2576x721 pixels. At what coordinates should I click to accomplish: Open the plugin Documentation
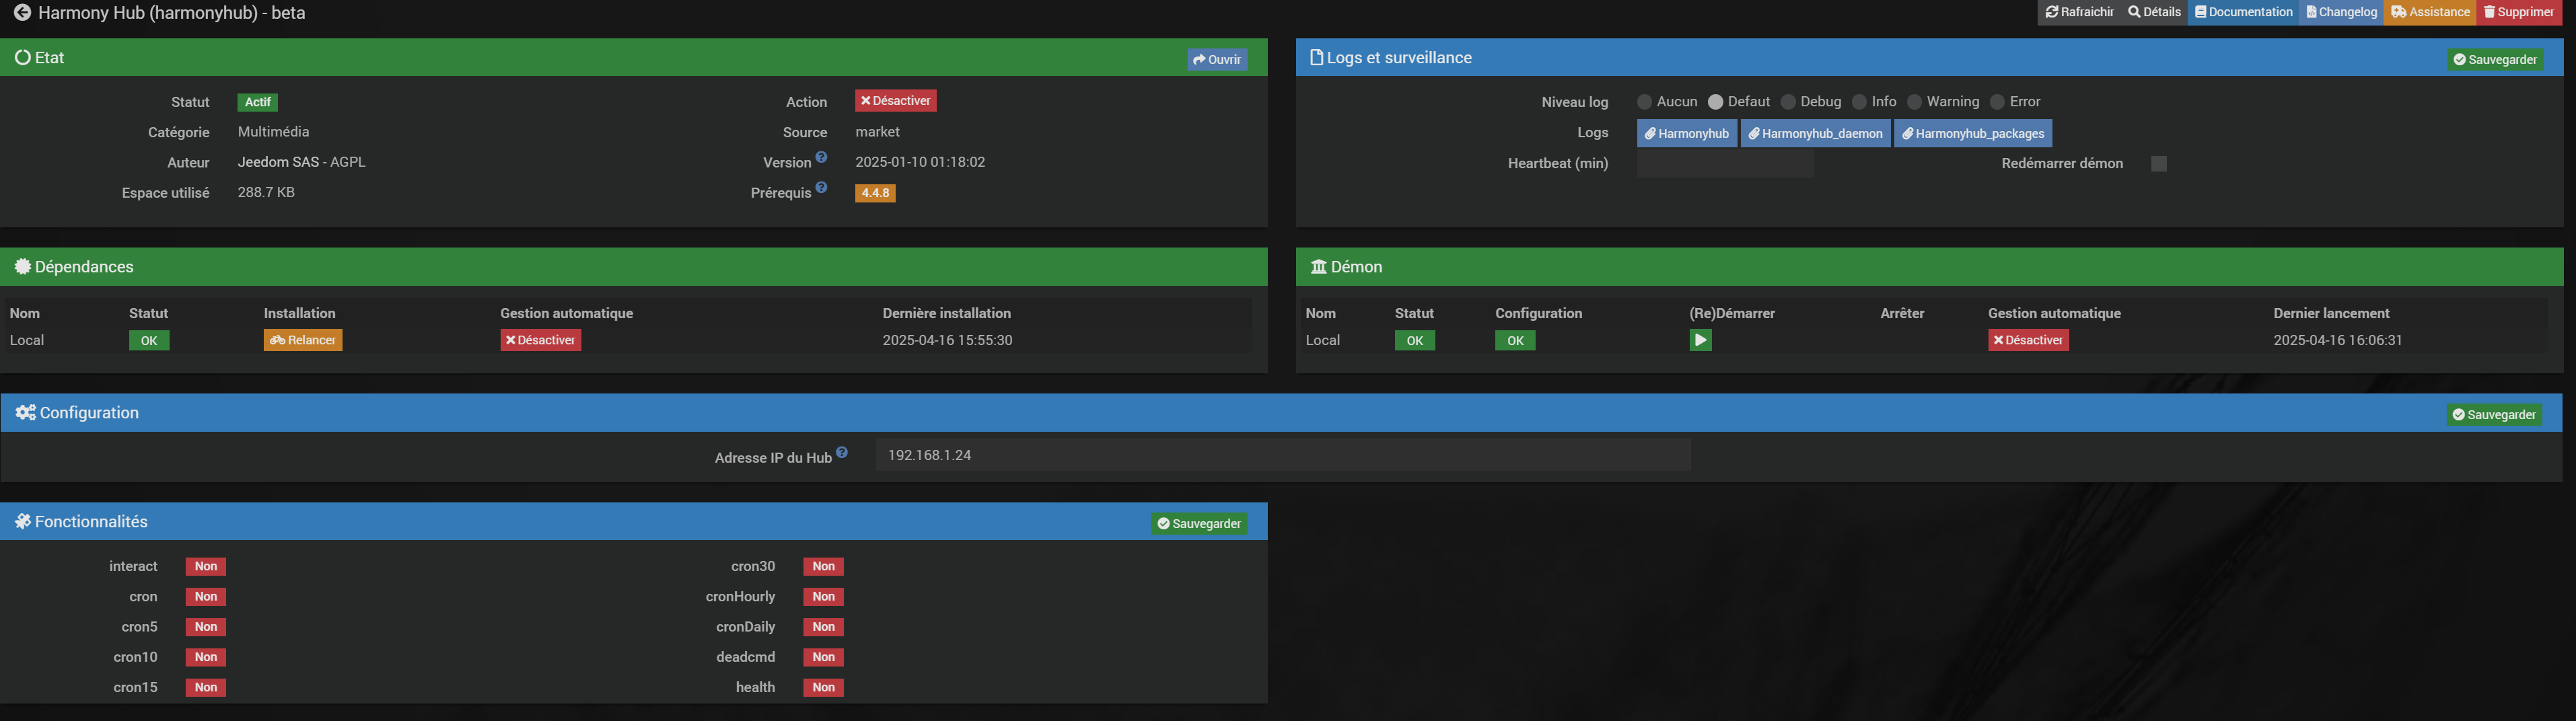[2243, 12]
